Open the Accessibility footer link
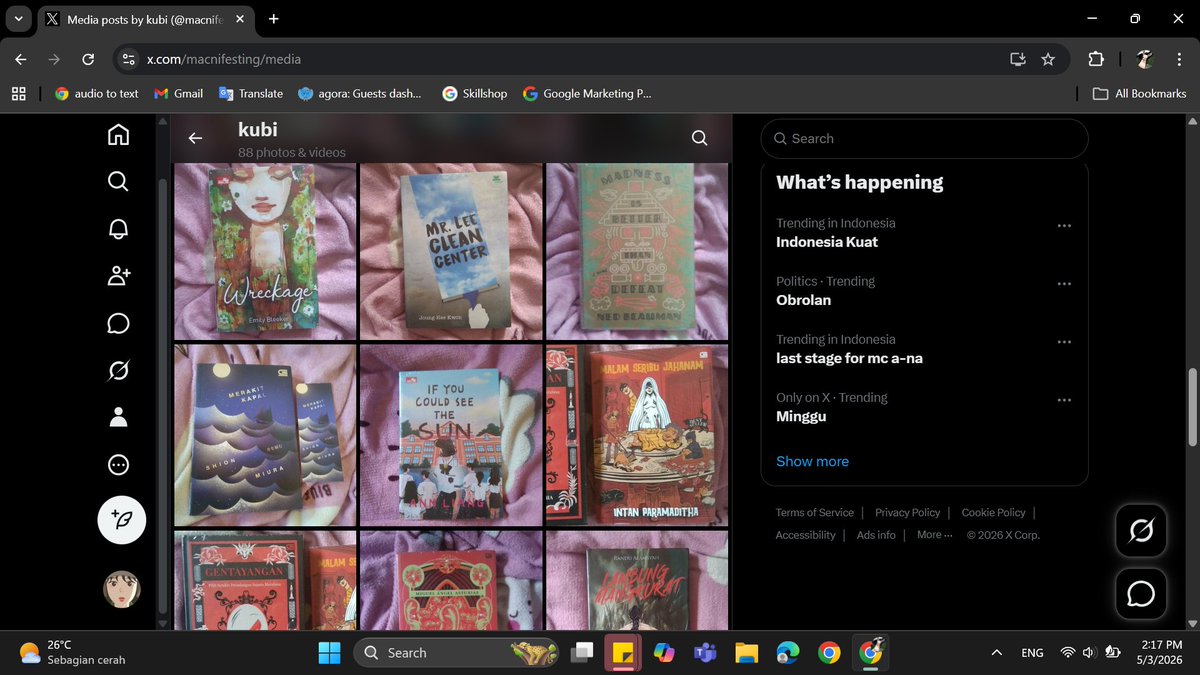 pos(805,535)
